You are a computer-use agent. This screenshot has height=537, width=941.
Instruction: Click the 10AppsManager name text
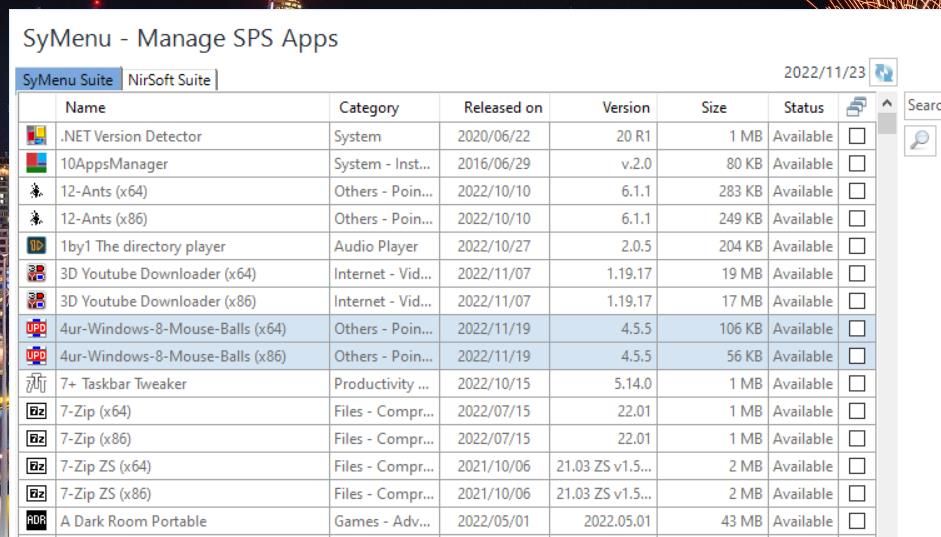click(114, 164)
